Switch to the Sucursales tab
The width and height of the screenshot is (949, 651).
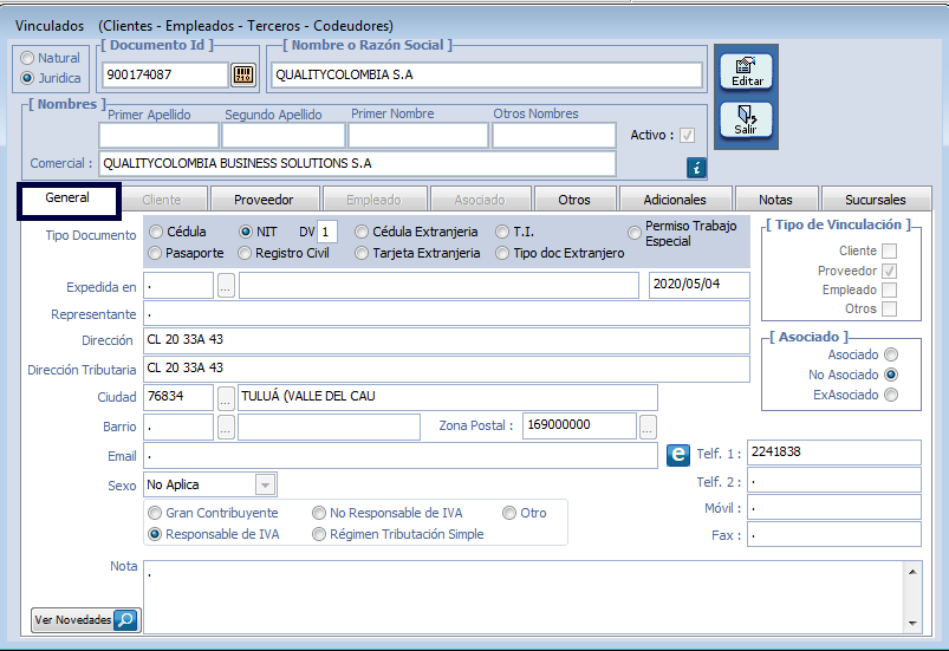pyautogui.click(x=875, y=200)
